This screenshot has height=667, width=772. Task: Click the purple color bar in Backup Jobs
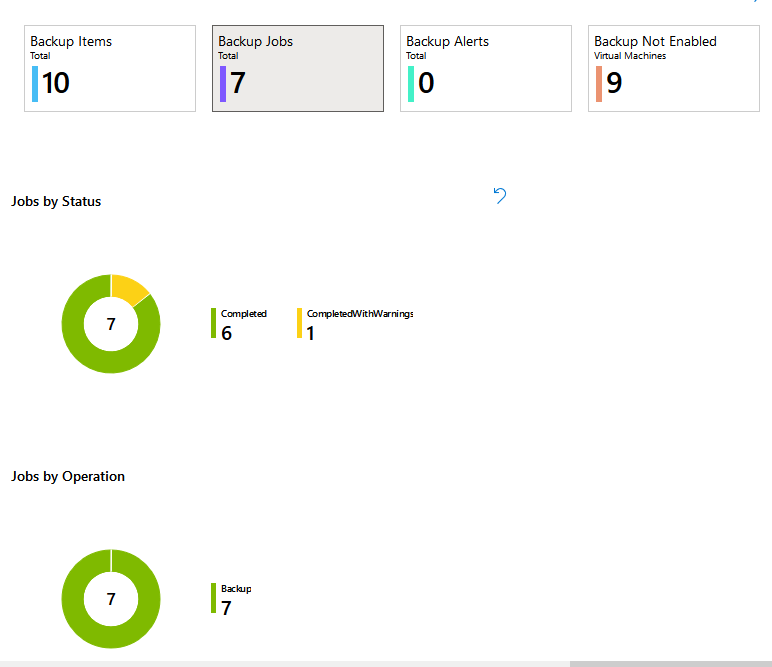click(x=223, y=84)
